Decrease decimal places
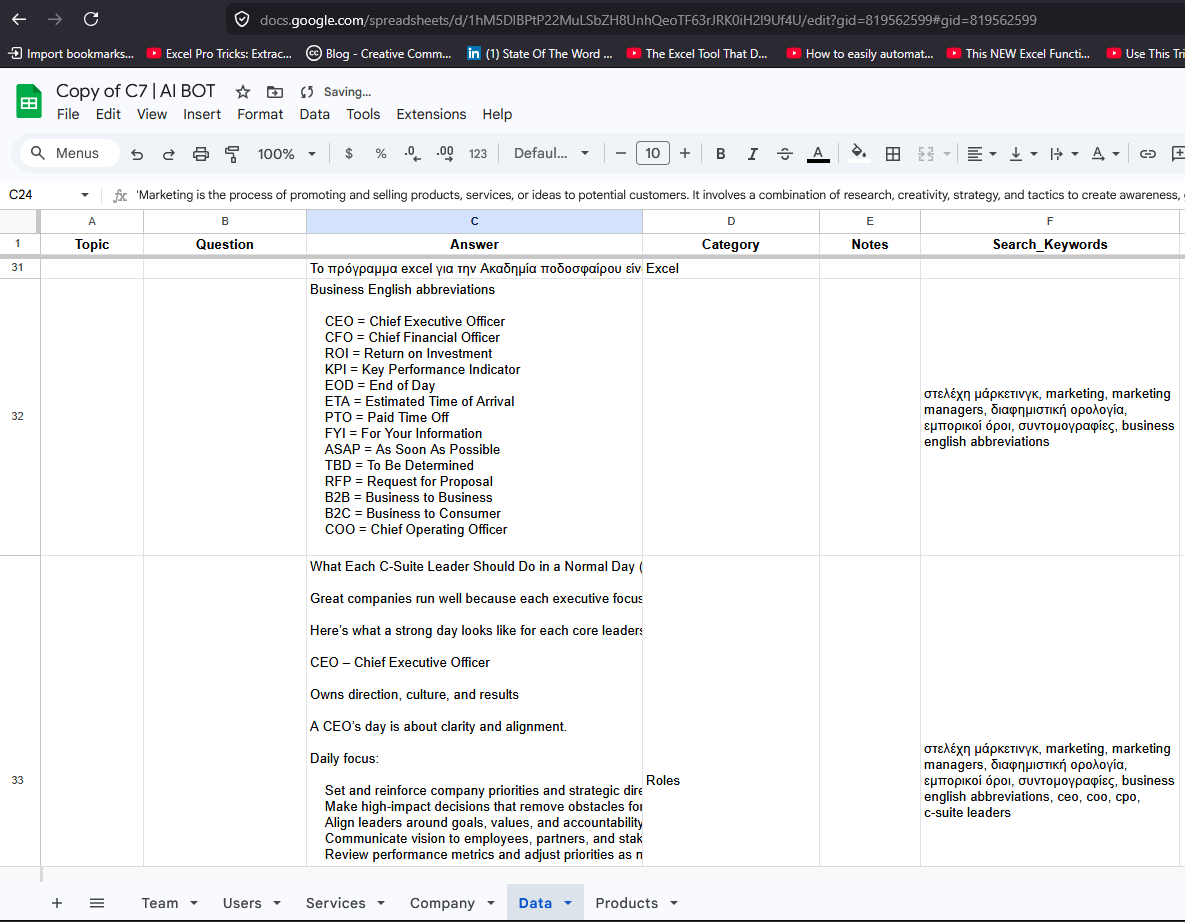1185x922 pixels. [x=413, y=153]
